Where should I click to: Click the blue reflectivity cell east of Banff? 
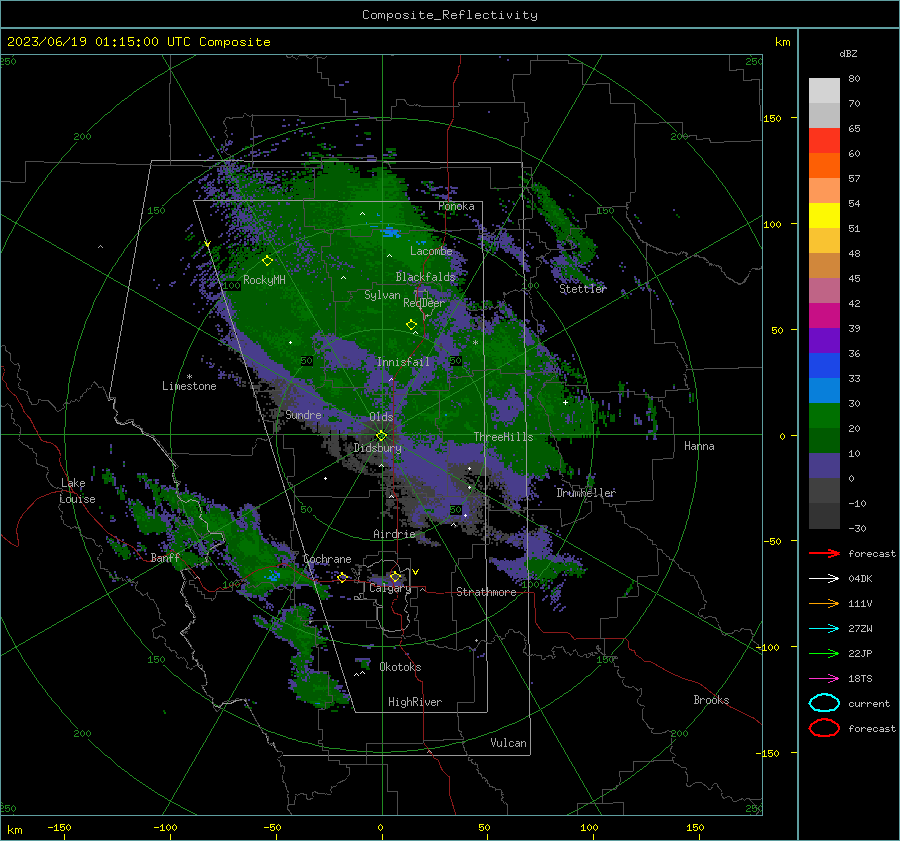tap(272, 575)
